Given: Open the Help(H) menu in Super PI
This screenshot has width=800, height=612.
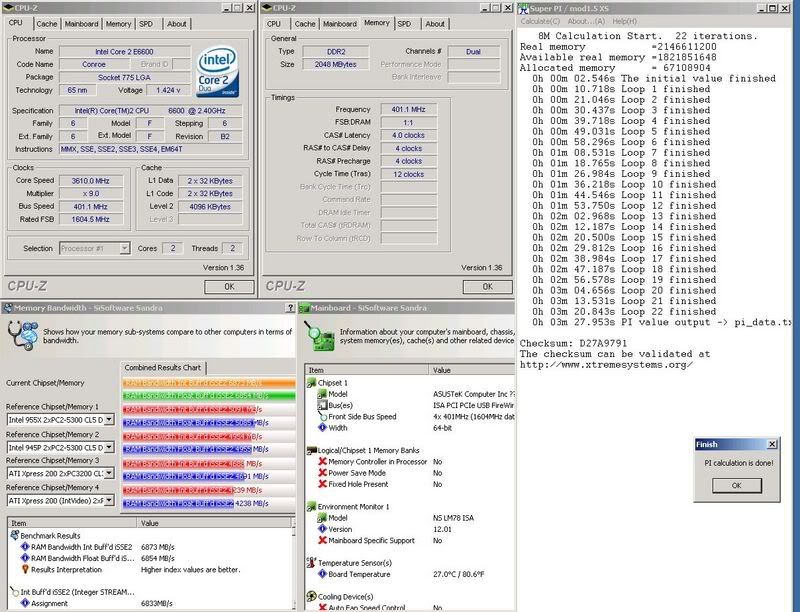Looking at the screenshot, I should tap(624, 21).
